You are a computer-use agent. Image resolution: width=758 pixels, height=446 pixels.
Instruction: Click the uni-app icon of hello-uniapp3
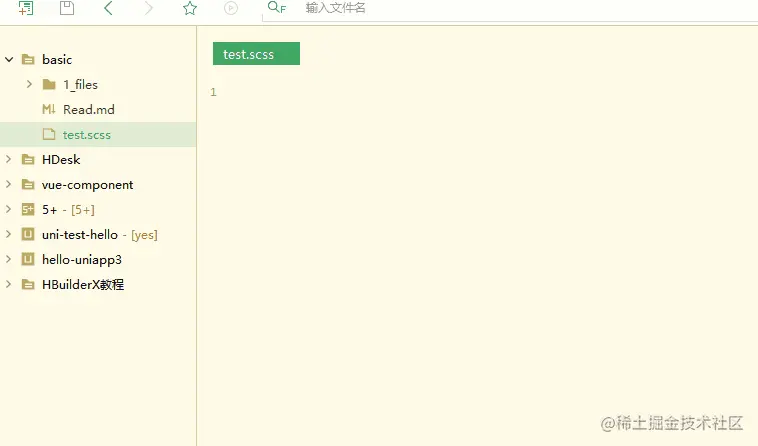pyautogui.click(x=28, y=259)
